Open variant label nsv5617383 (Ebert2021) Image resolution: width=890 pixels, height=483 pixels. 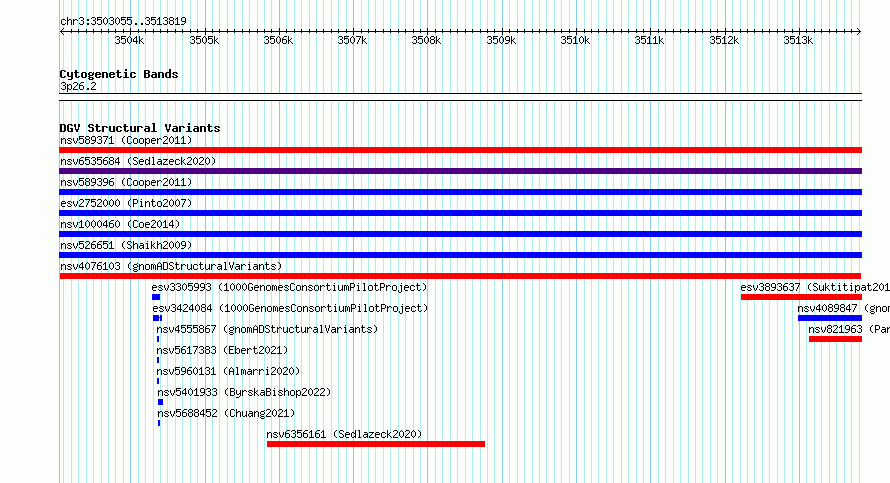point(222,350)
